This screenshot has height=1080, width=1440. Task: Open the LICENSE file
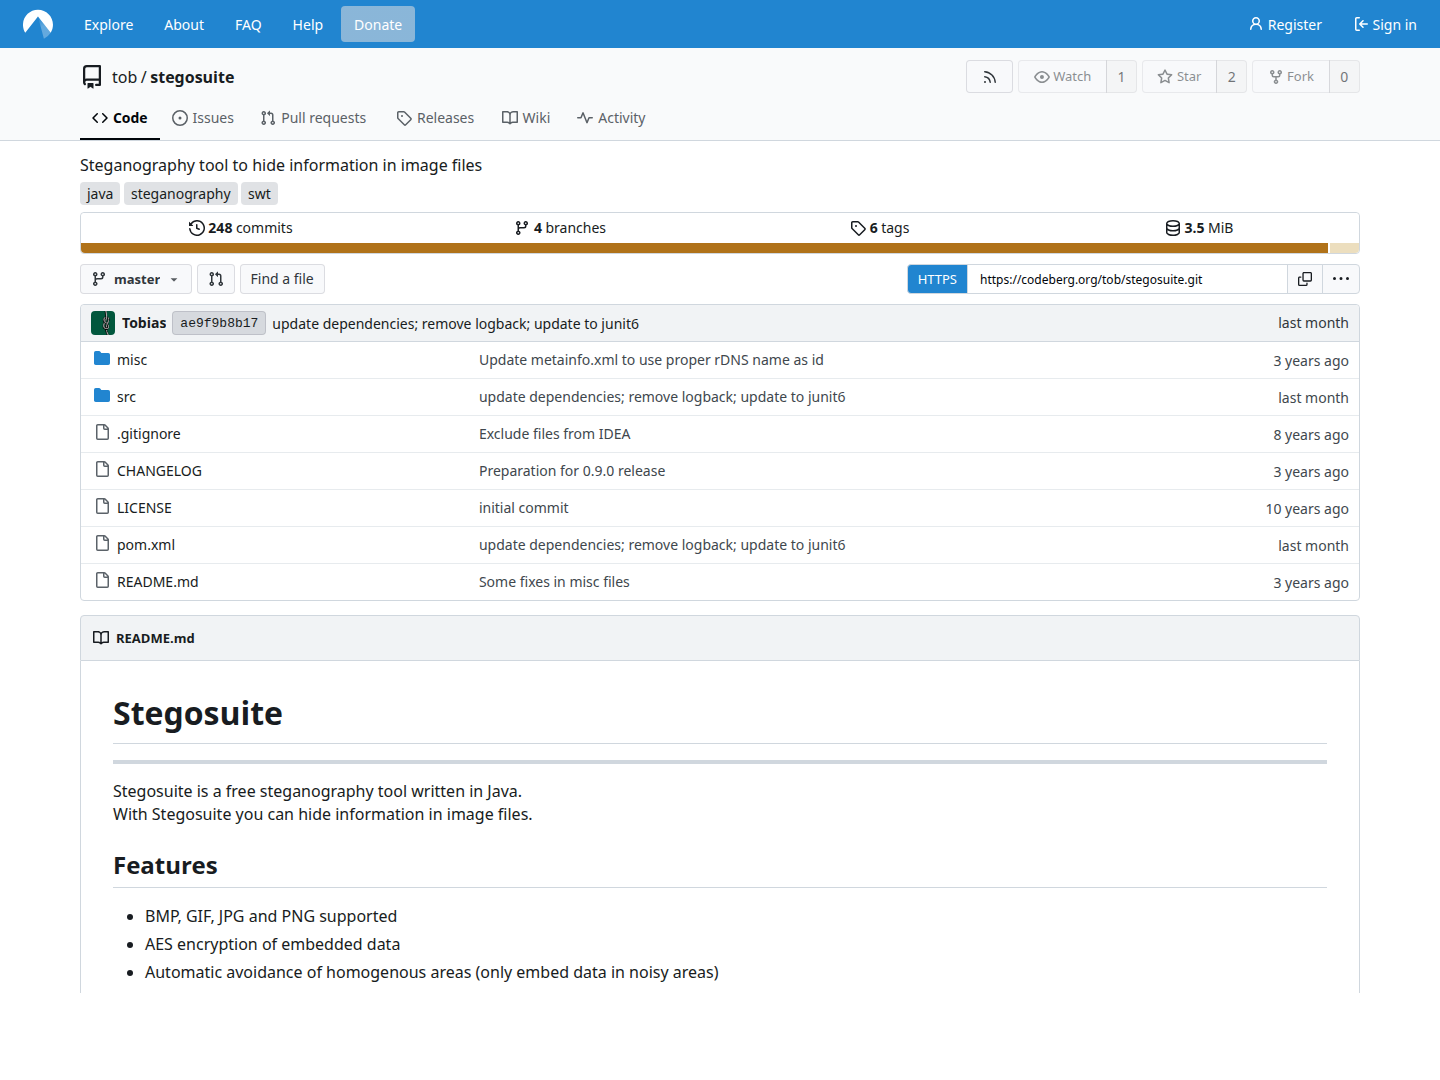(x=144, y=508)
